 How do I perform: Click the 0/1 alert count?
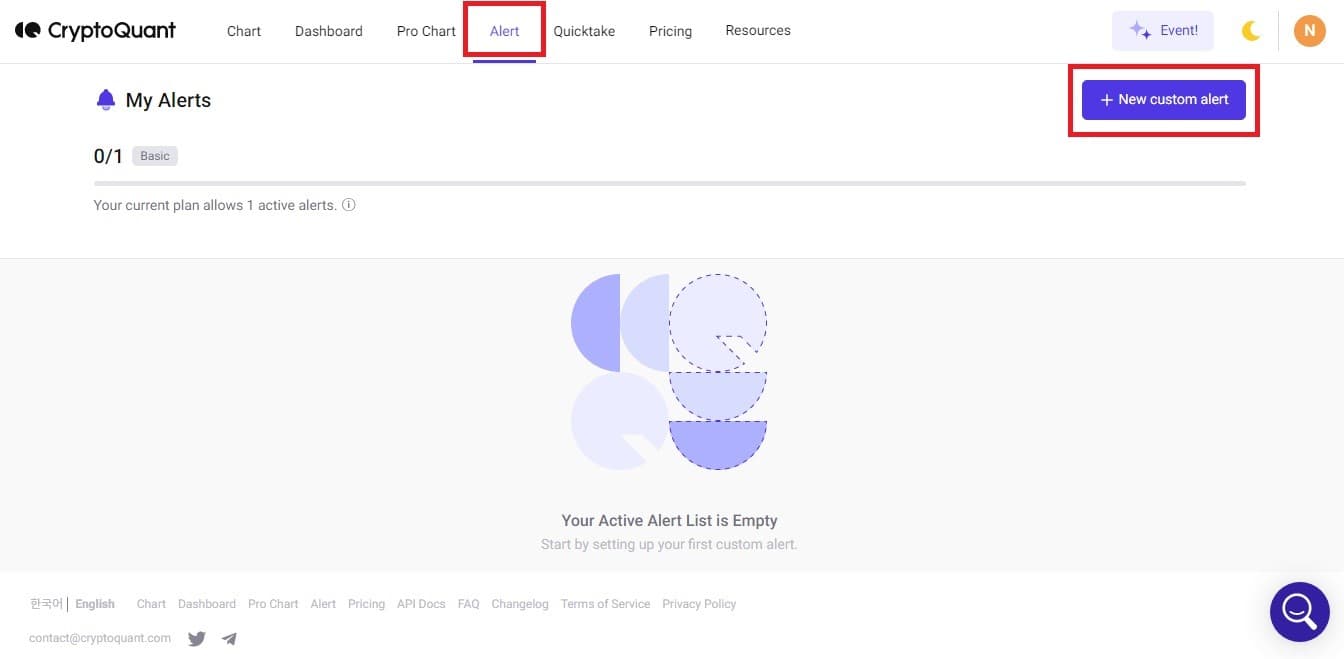[x=108, y=156]
